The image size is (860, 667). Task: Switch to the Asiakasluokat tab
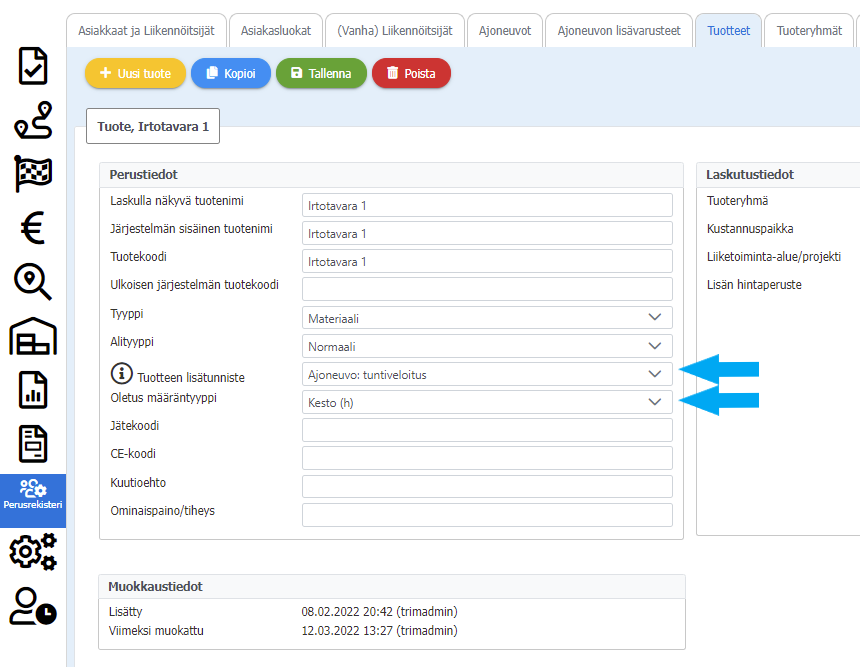[x=275, y=31]
